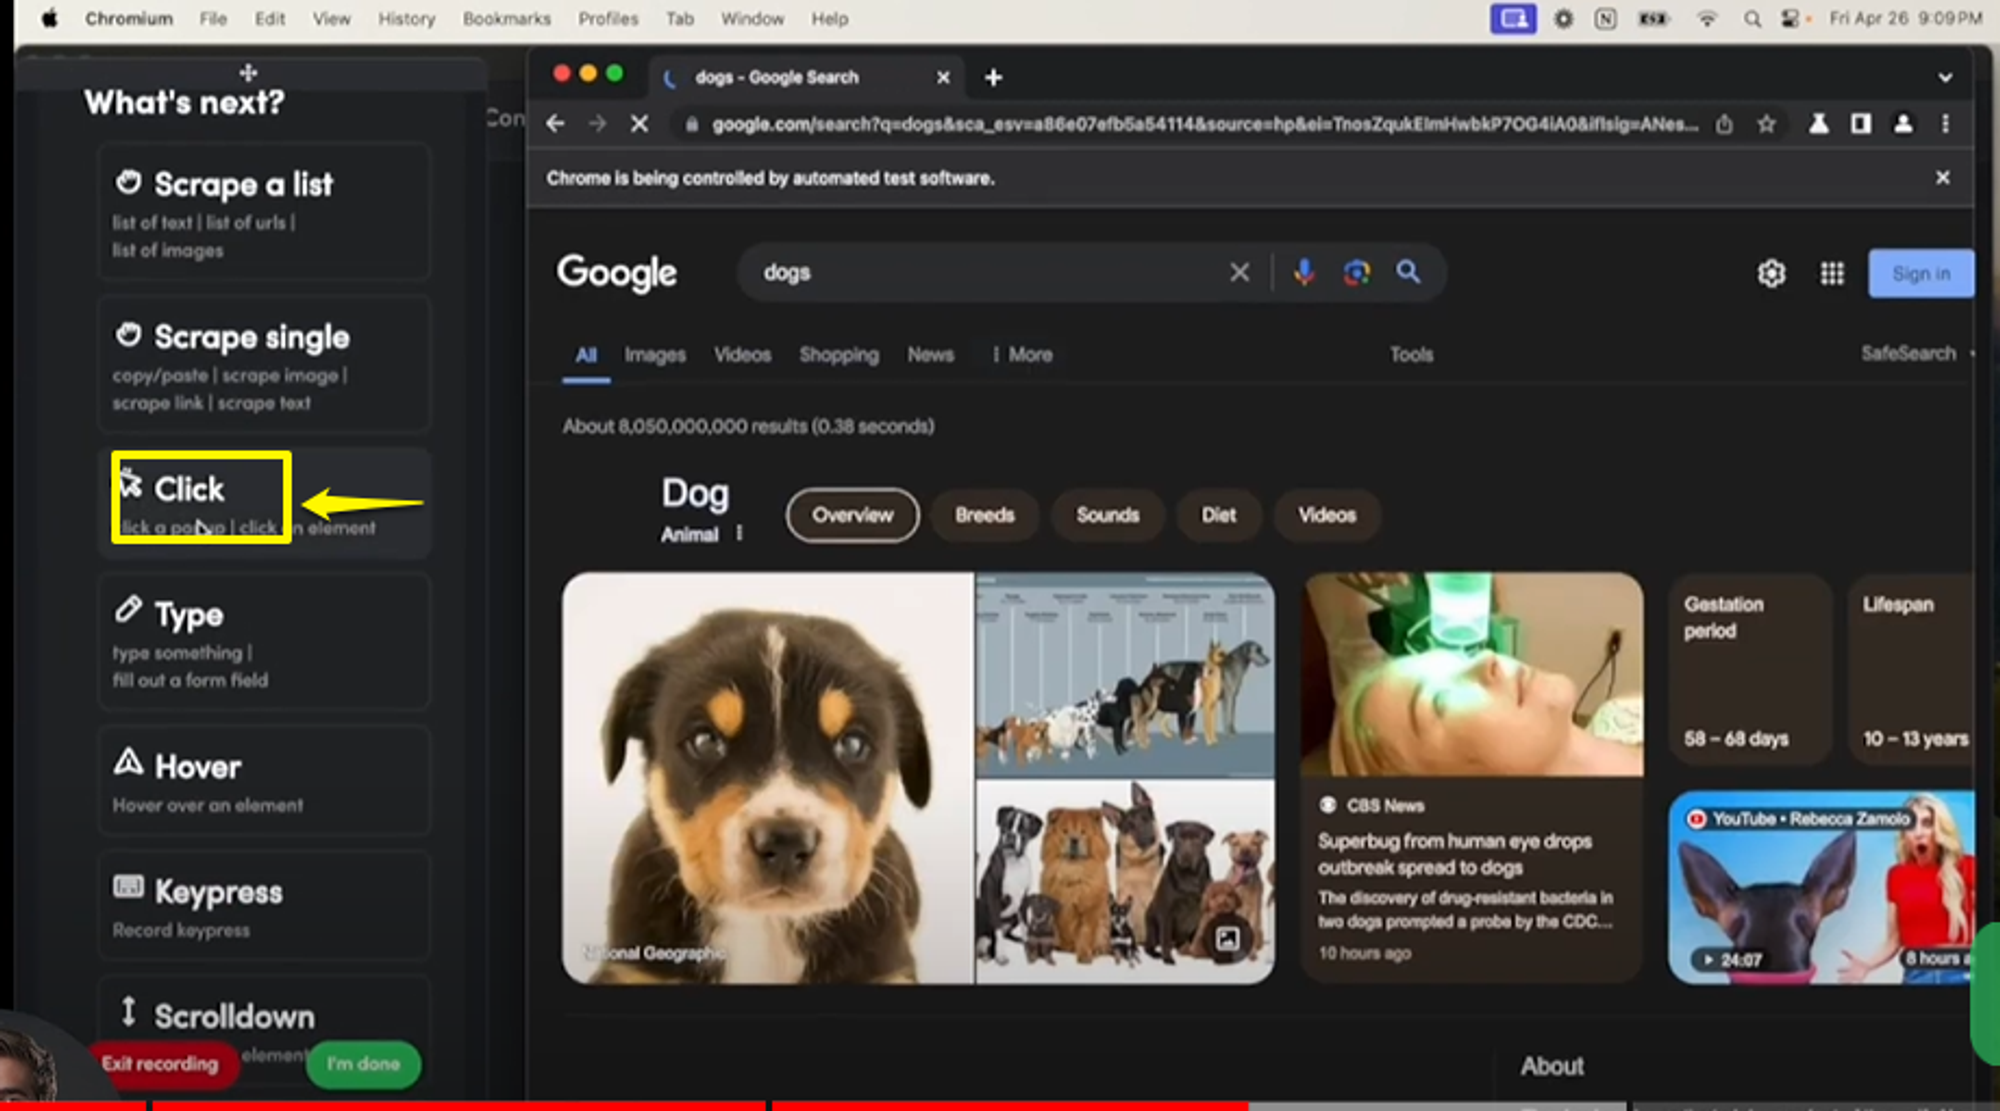Open the search Tools option
The image size is (2000, 1111).
click(1411, 355)
